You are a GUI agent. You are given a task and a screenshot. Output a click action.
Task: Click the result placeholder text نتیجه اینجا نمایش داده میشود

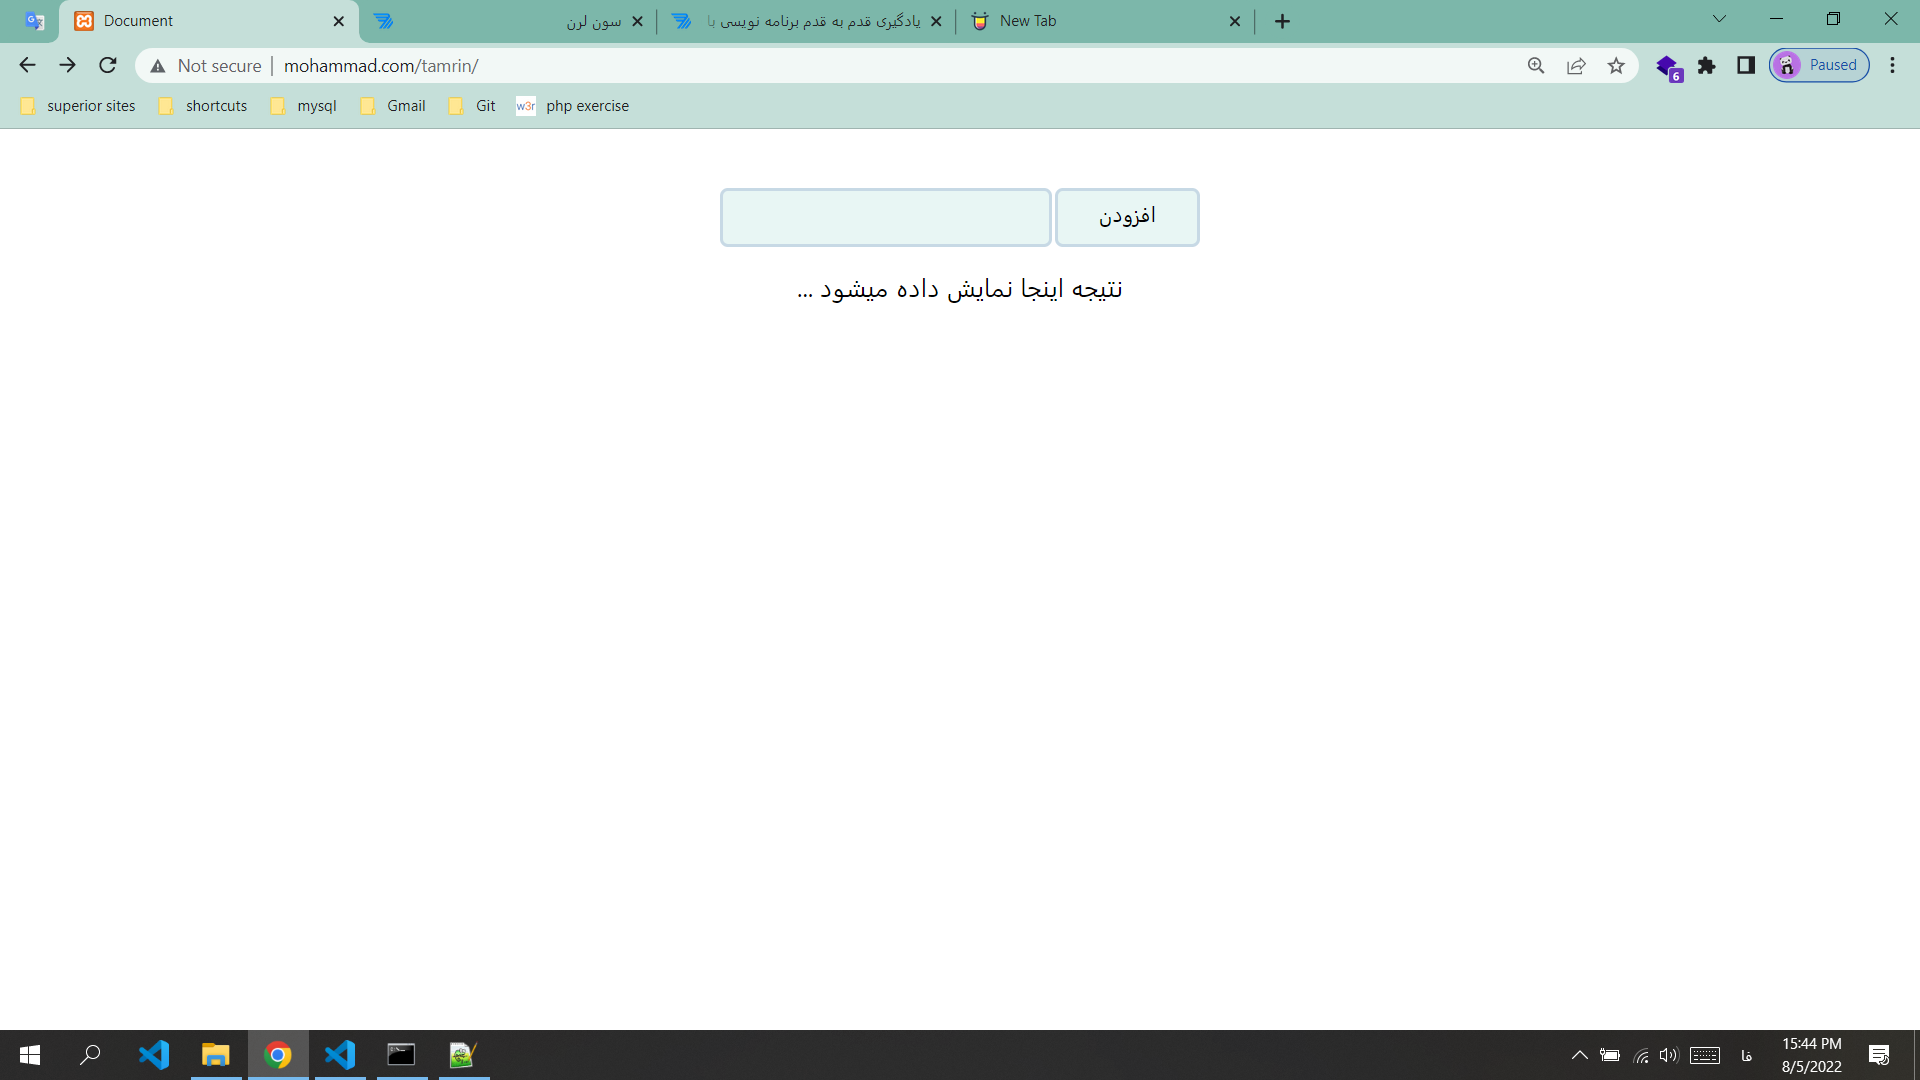960,289
